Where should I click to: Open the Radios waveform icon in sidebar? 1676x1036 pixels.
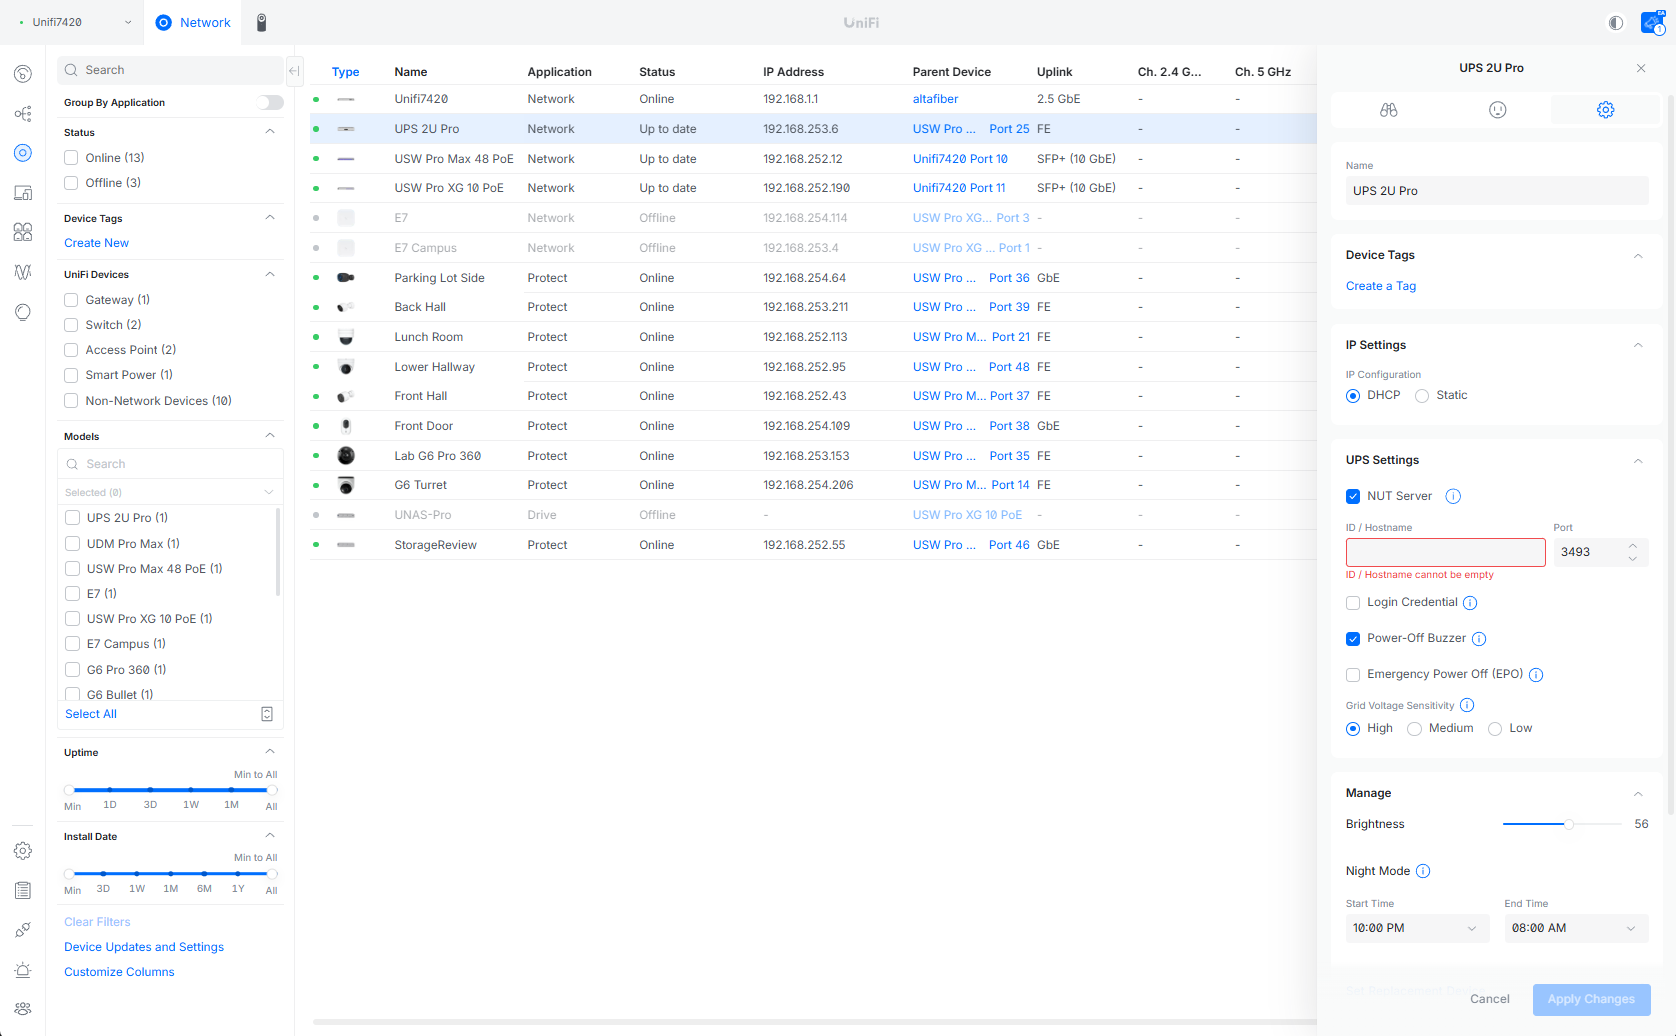pyautogui.click(x=23, y=272)
